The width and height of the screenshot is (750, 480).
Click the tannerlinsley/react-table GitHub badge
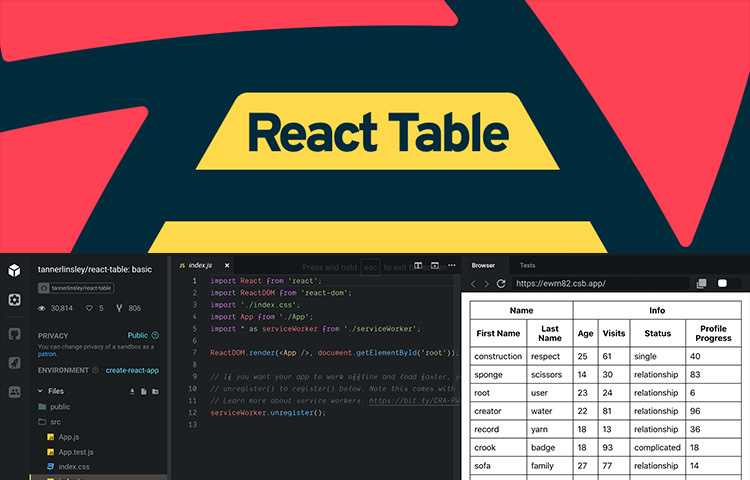tap(76, 288)
